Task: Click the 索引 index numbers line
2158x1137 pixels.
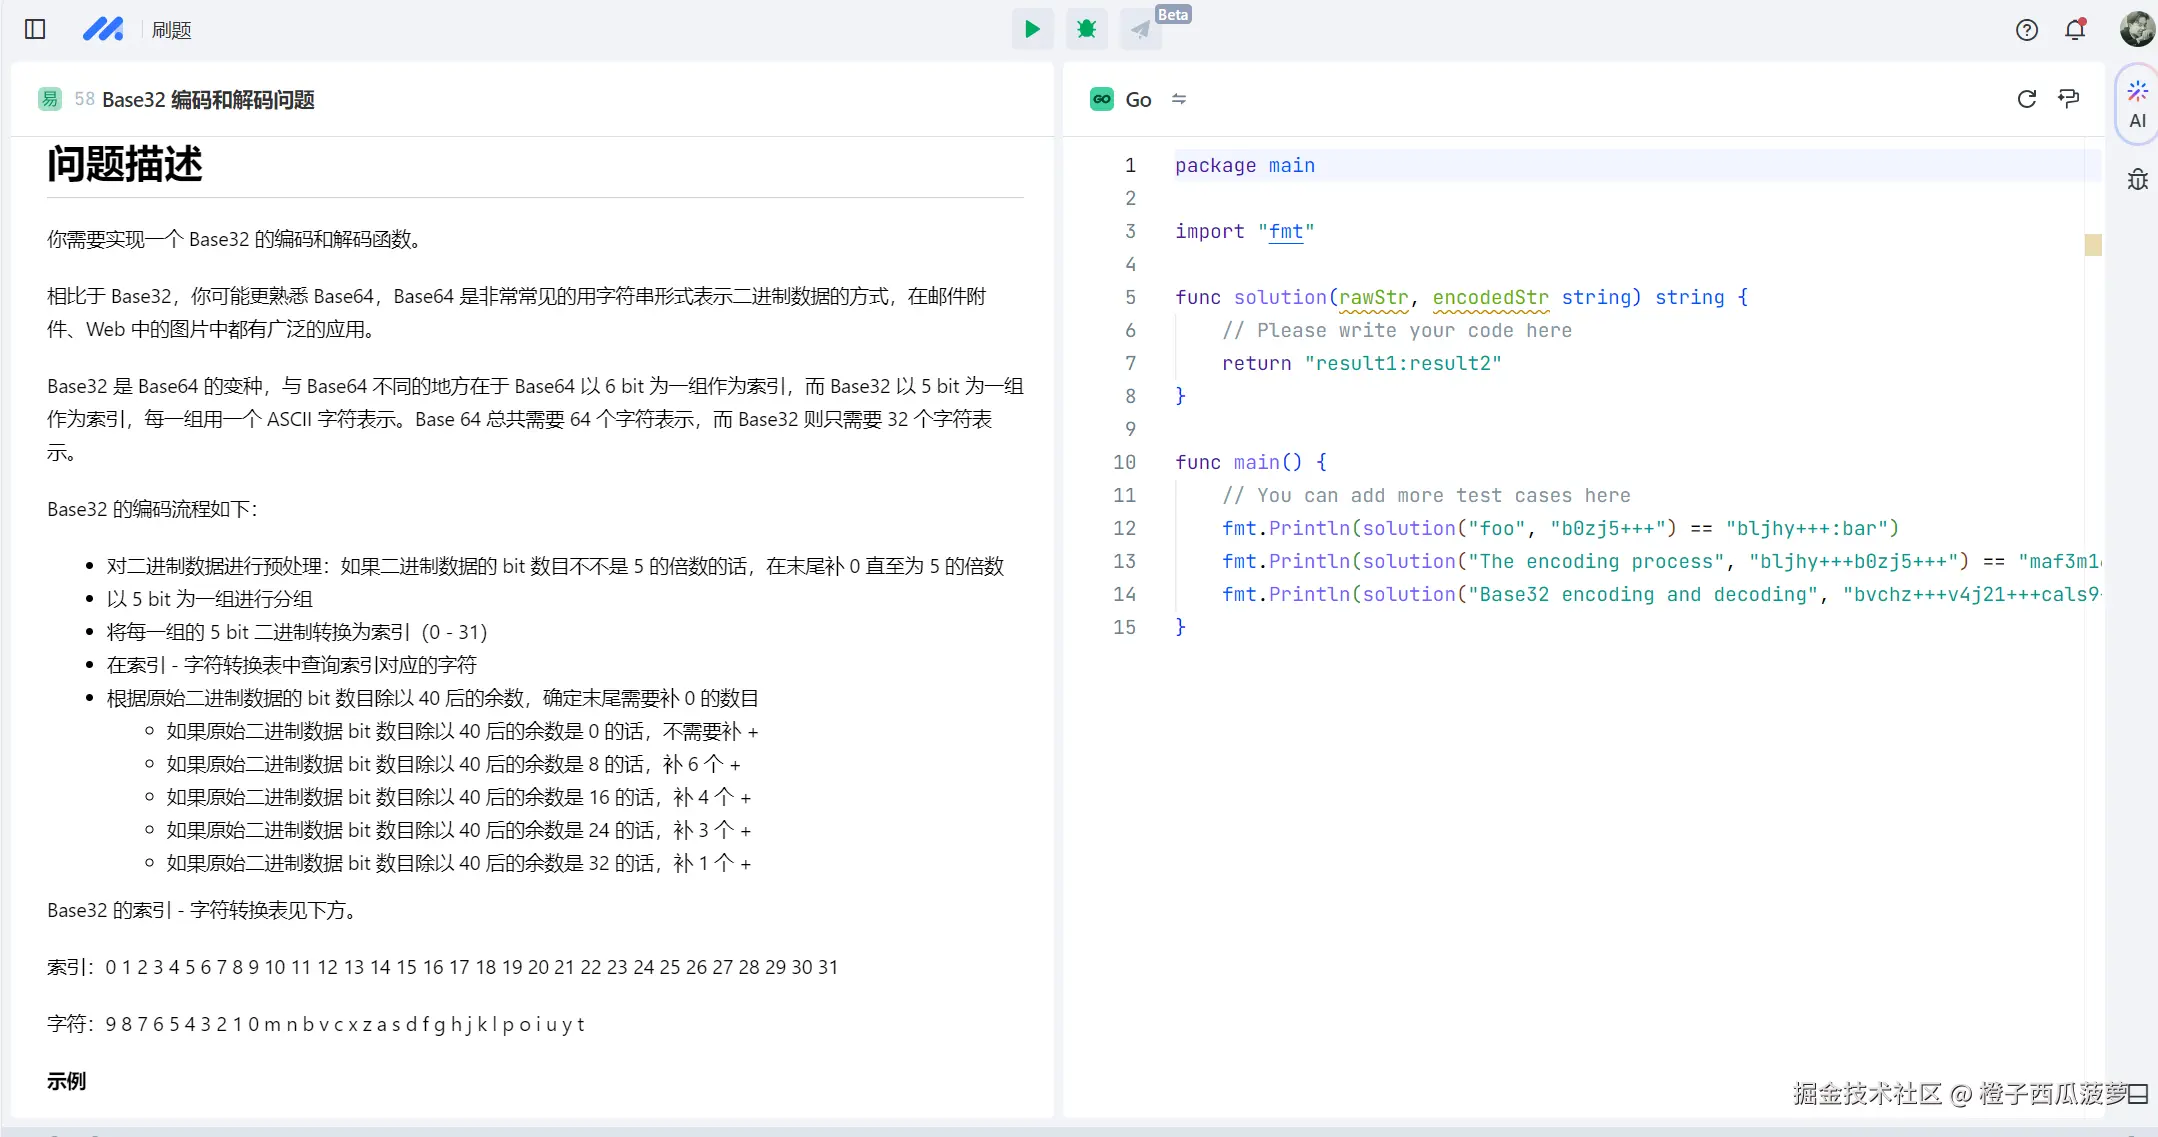Action: pos(443,967)
